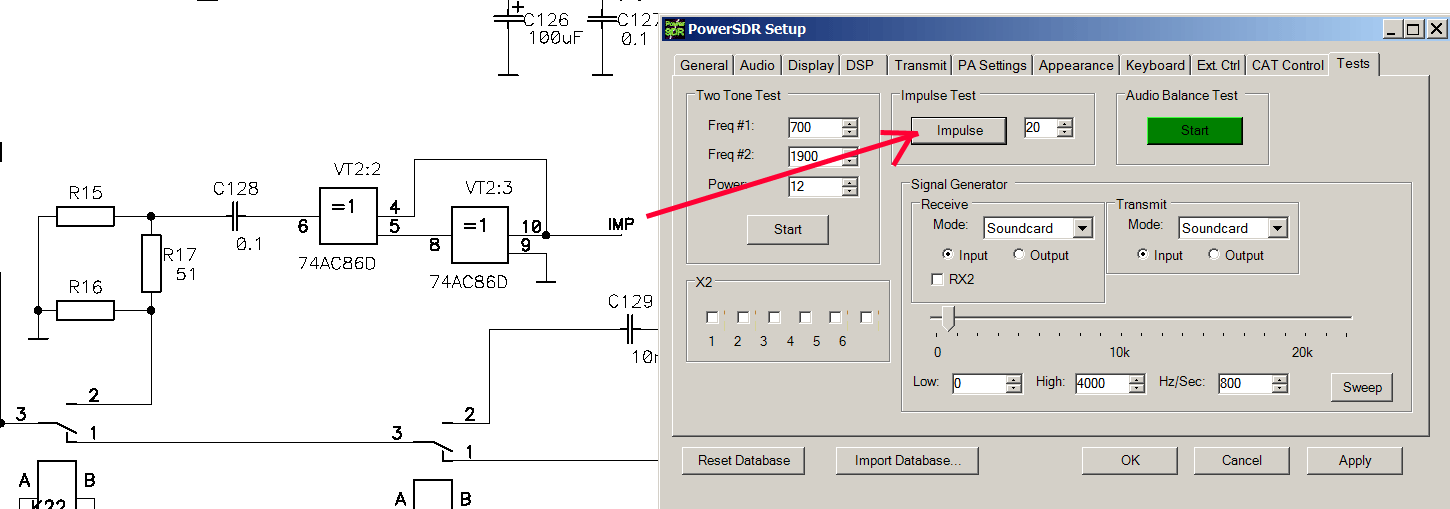This screenshot has height=509, width=1450.
Task: Switch to the DSP tab
Action: pos(859,65)
